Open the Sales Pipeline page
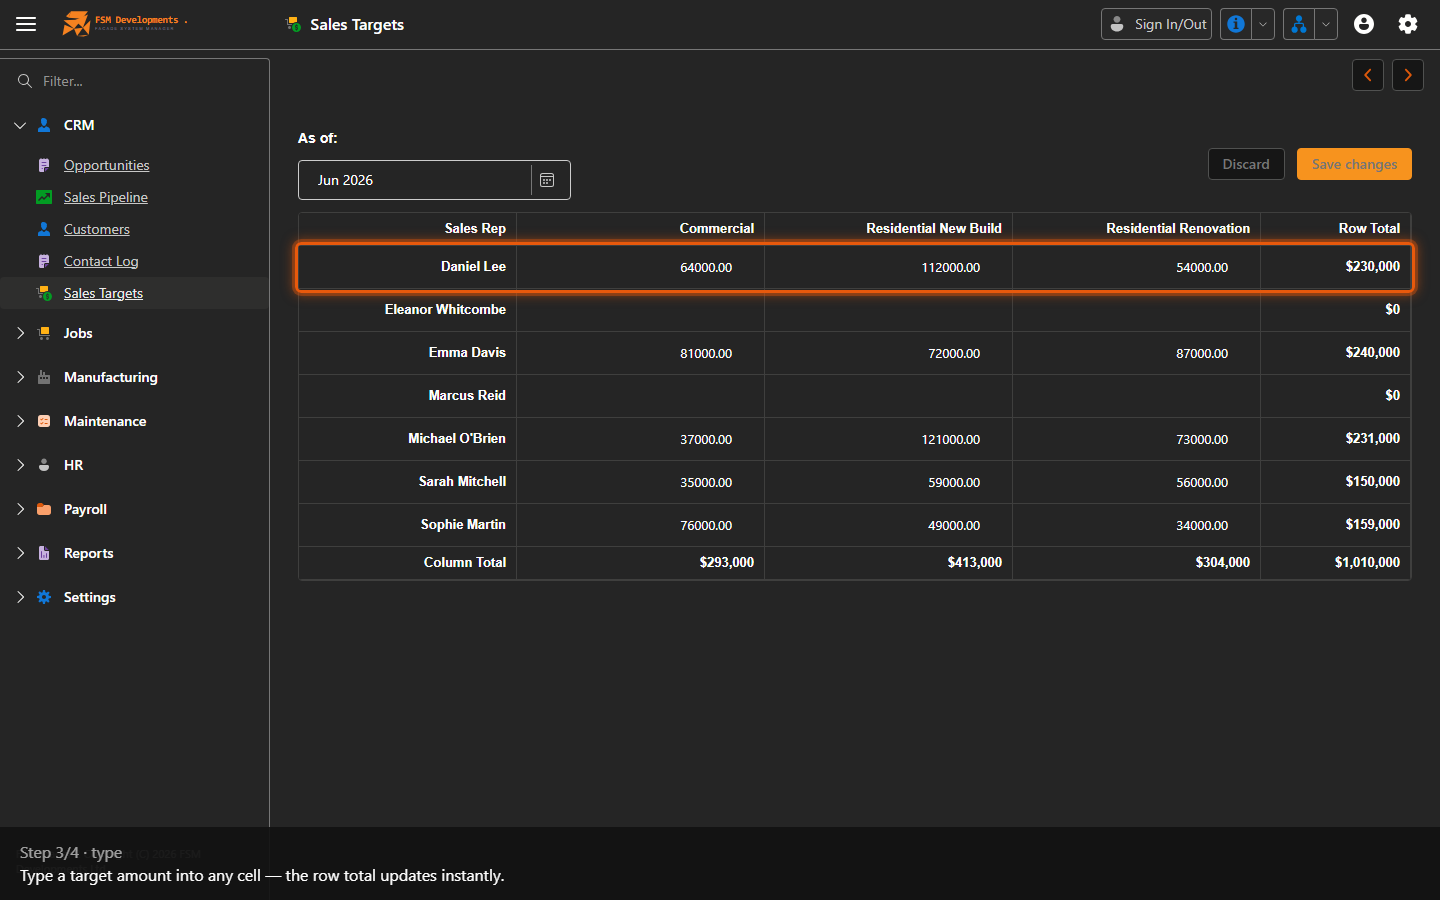 coord(106,197)
